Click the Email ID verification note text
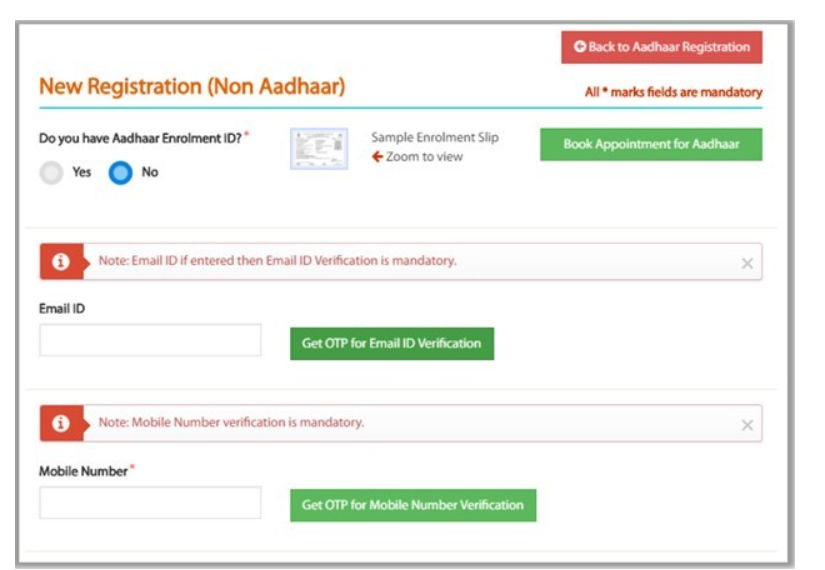The image size is (825, 570). pyautogui.click(x=277, y=261)
